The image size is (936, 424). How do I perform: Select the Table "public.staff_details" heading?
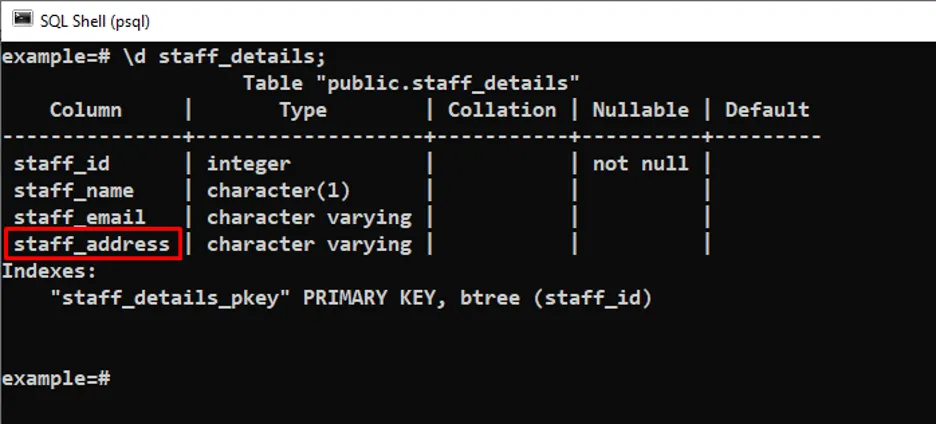coord(411,83)
